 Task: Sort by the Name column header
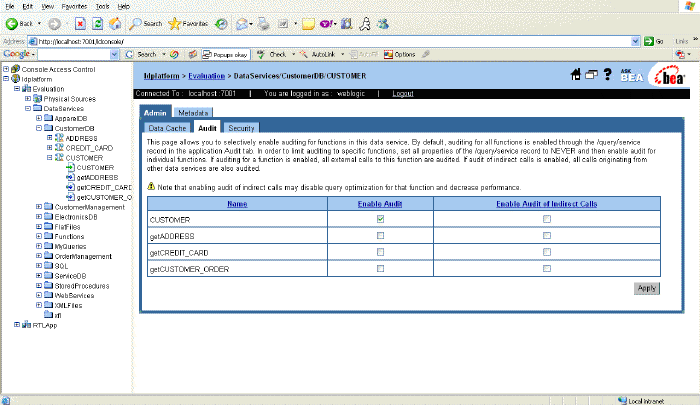point(237,204)
